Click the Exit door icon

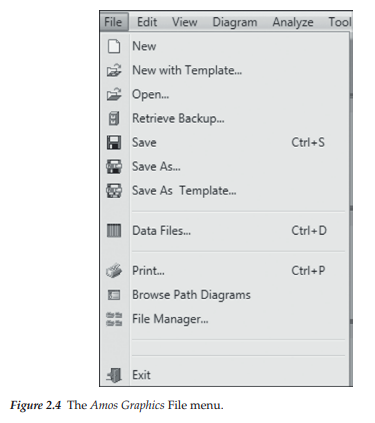[x=114, y=375]
